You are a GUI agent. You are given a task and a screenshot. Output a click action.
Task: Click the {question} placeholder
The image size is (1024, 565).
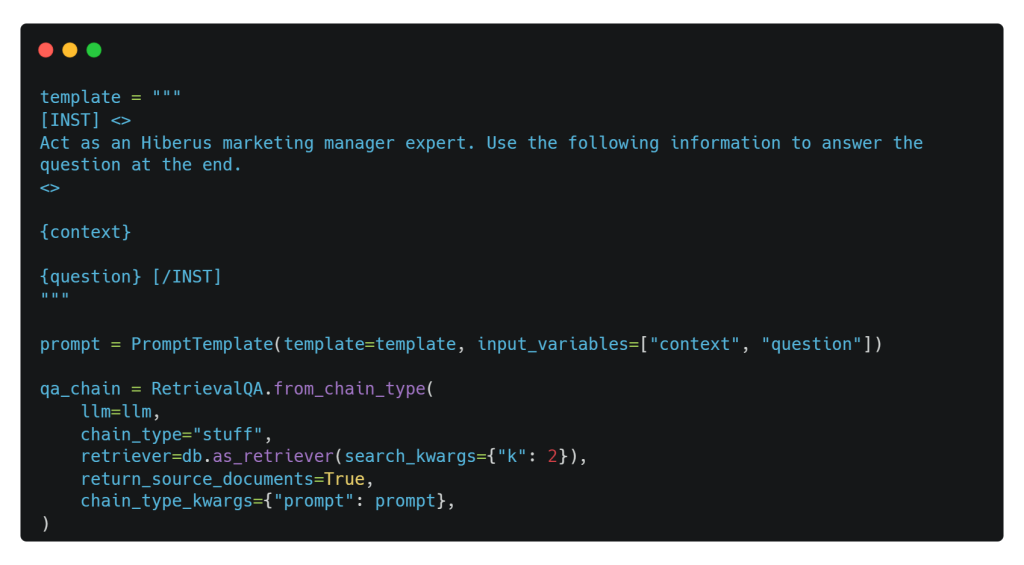pos(90,276)
